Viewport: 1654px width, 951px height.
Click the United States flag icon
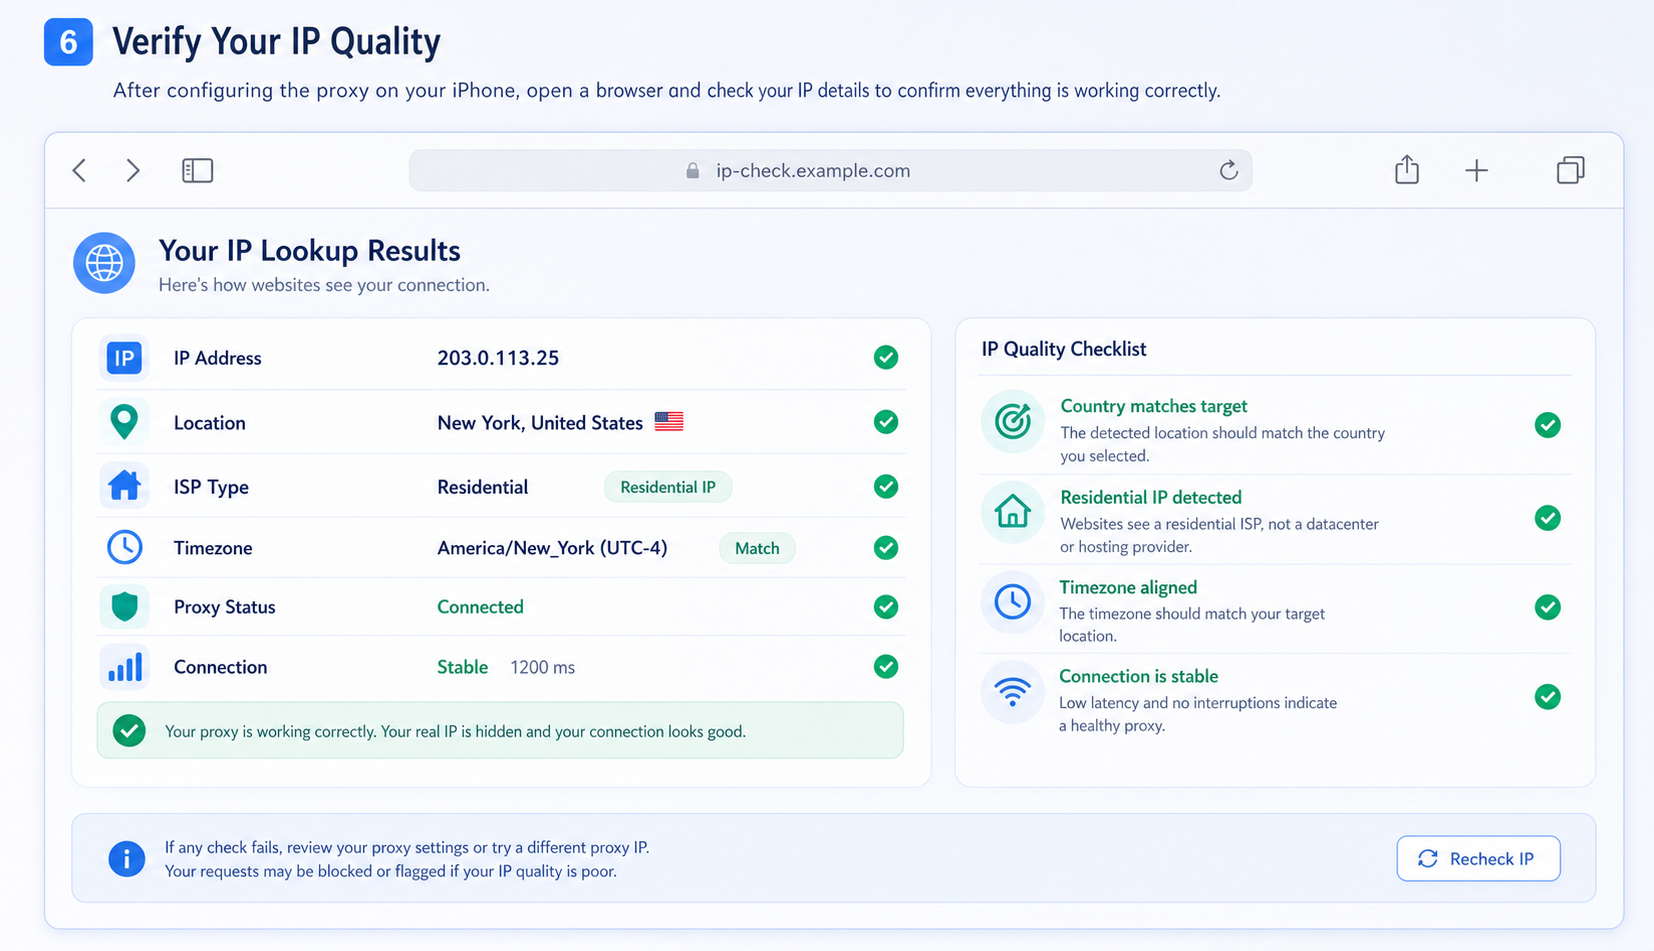tap(669, 422)
